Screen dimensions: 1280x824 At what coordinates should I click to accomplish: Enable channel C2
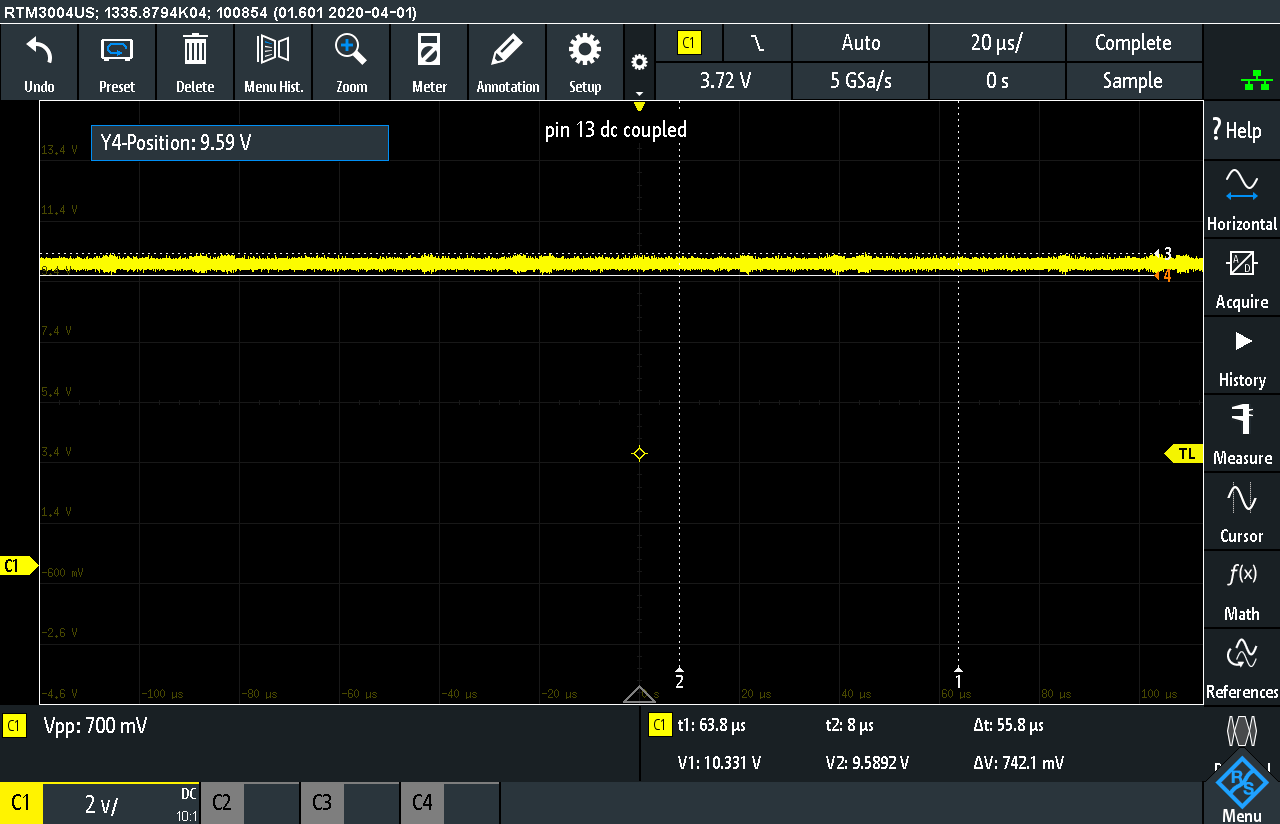pyautogui.click(x=250, y=803)
